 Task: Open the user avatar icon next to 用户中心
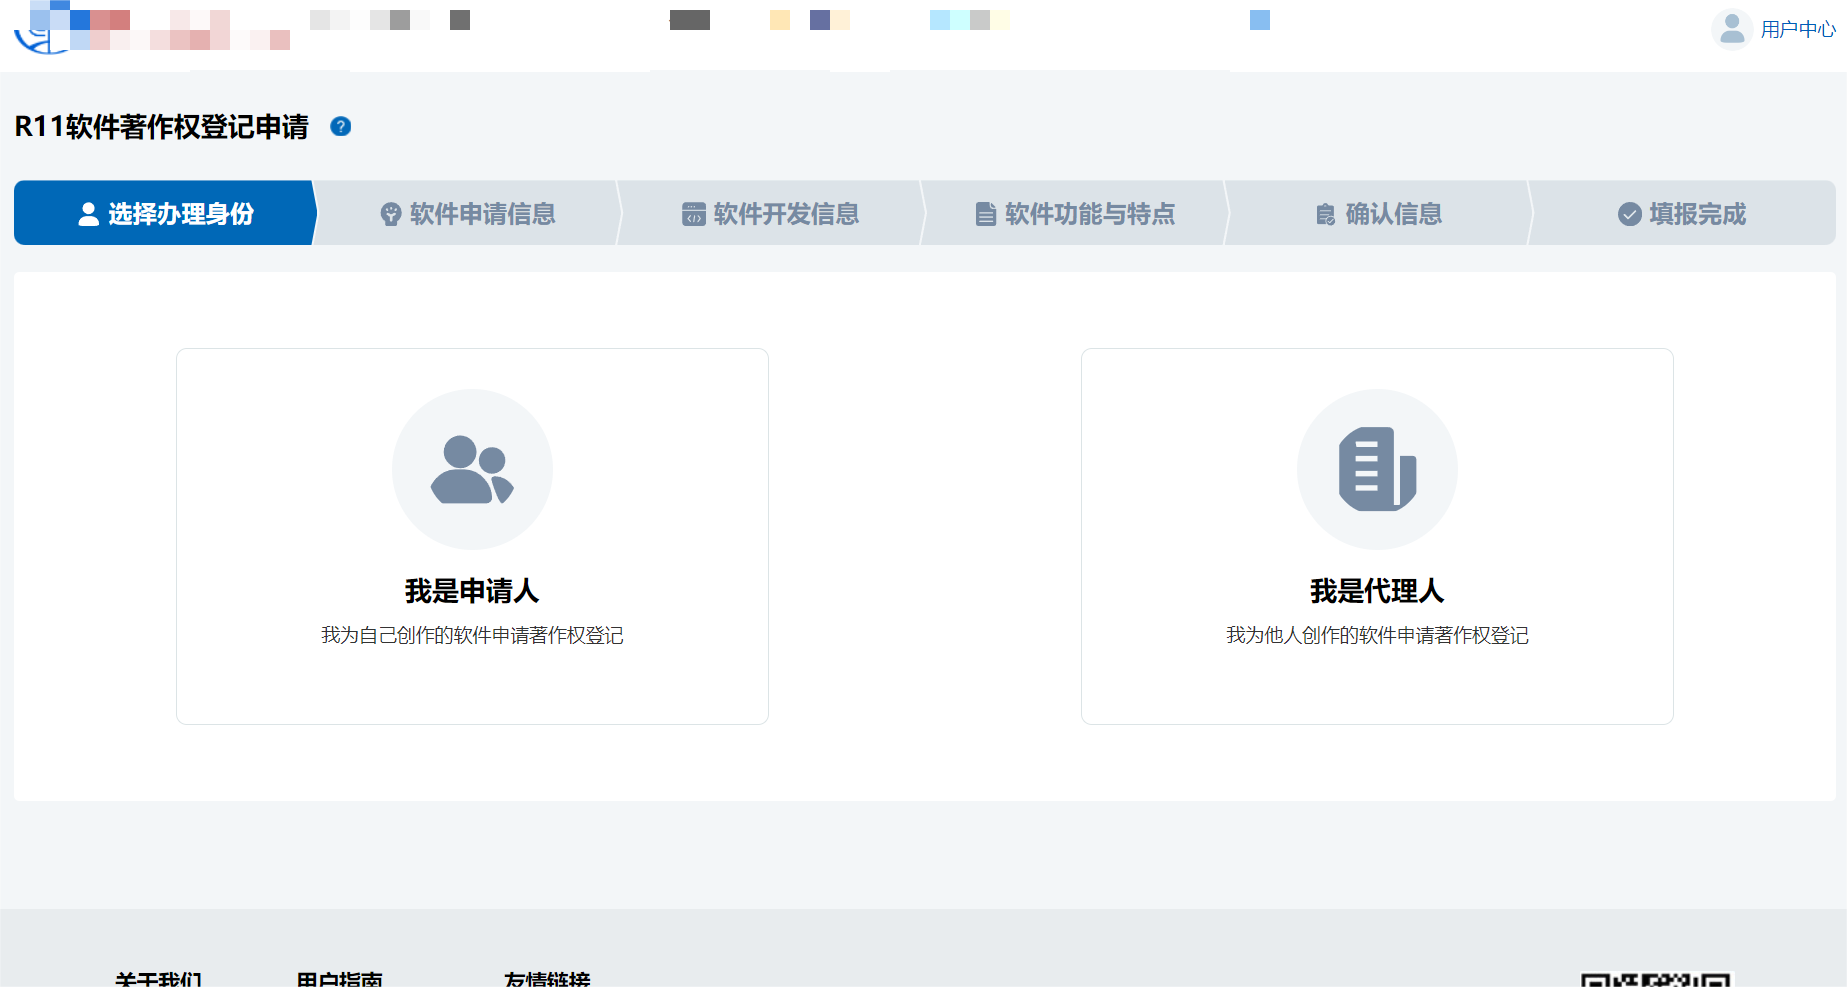[x=1731, y=29]
